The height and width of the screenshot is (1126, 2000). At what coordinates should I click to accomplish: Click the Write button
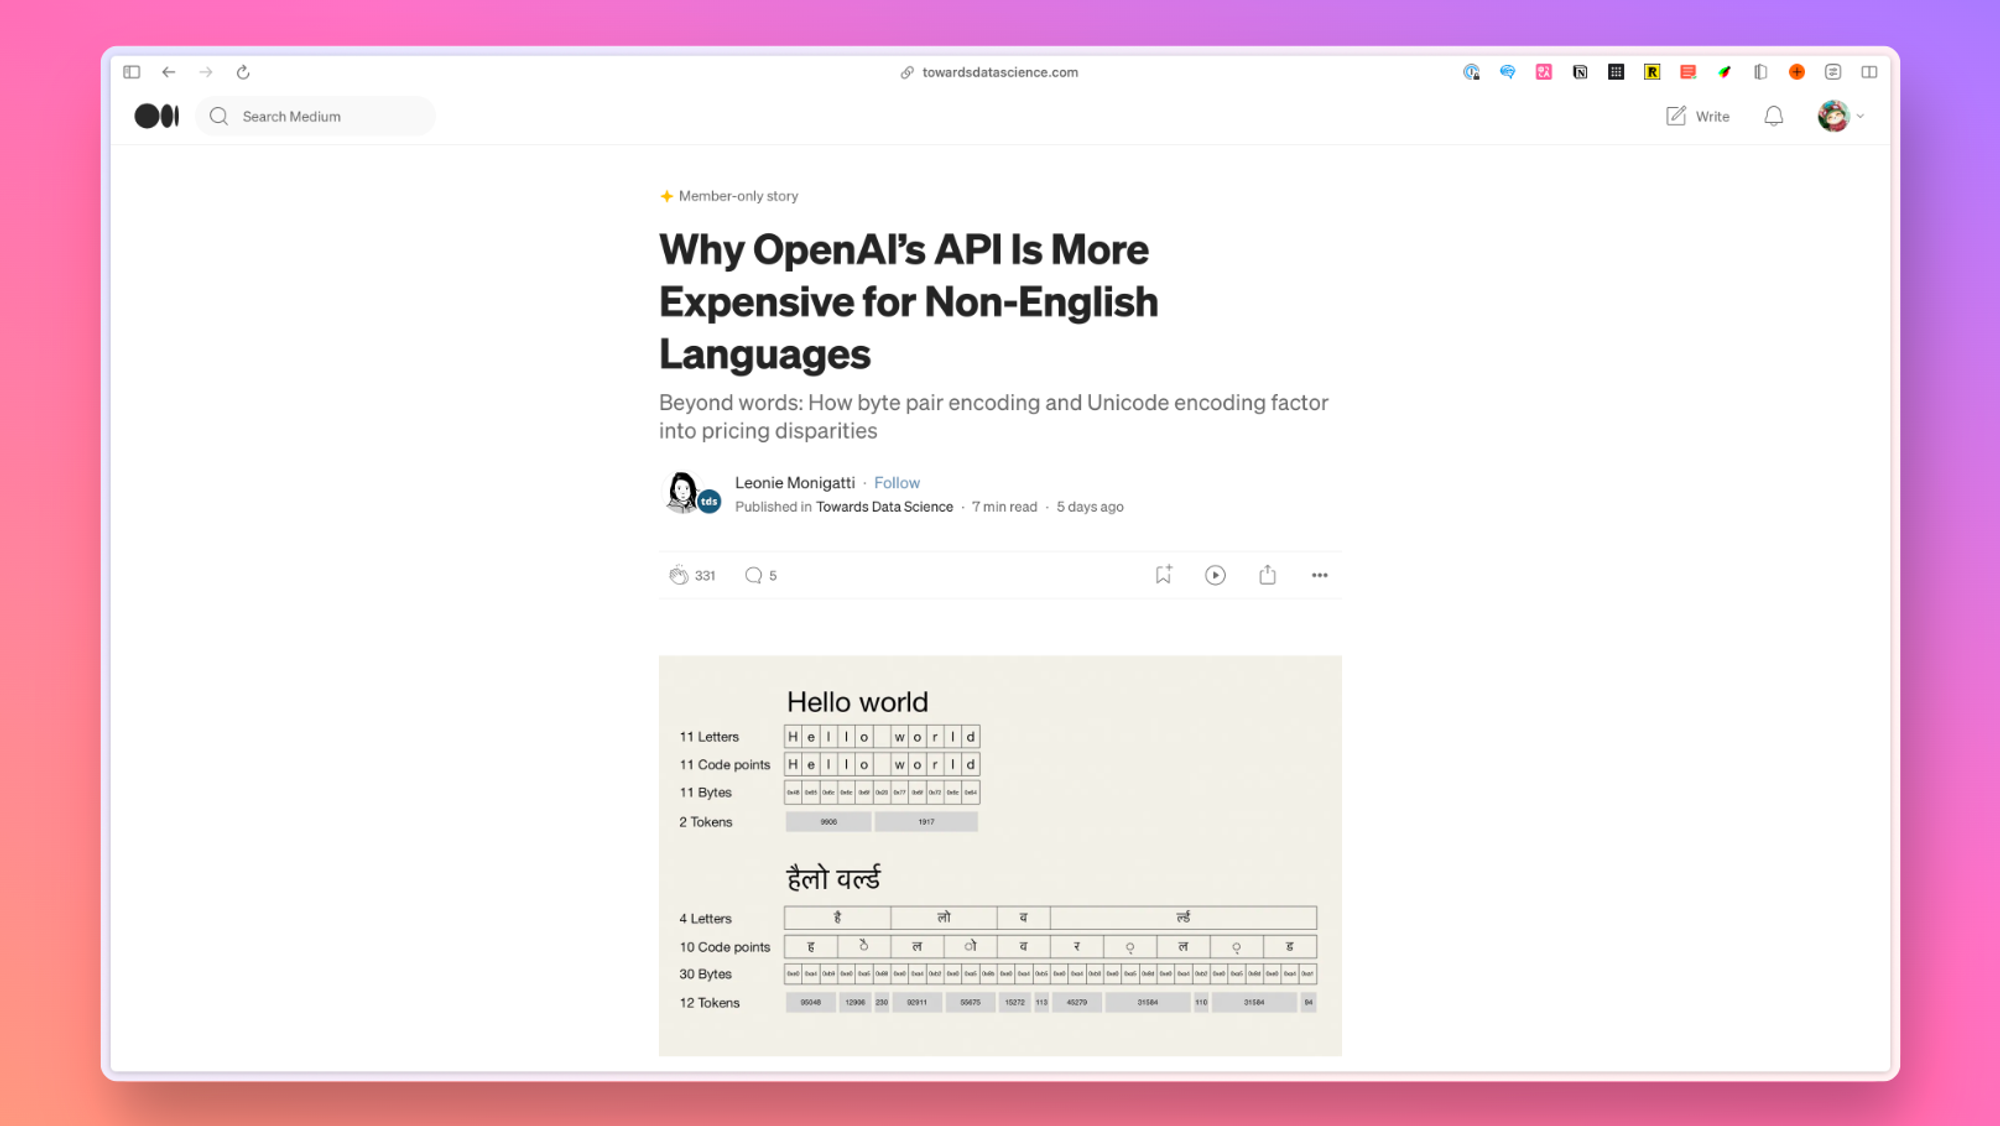point(1697,116)
